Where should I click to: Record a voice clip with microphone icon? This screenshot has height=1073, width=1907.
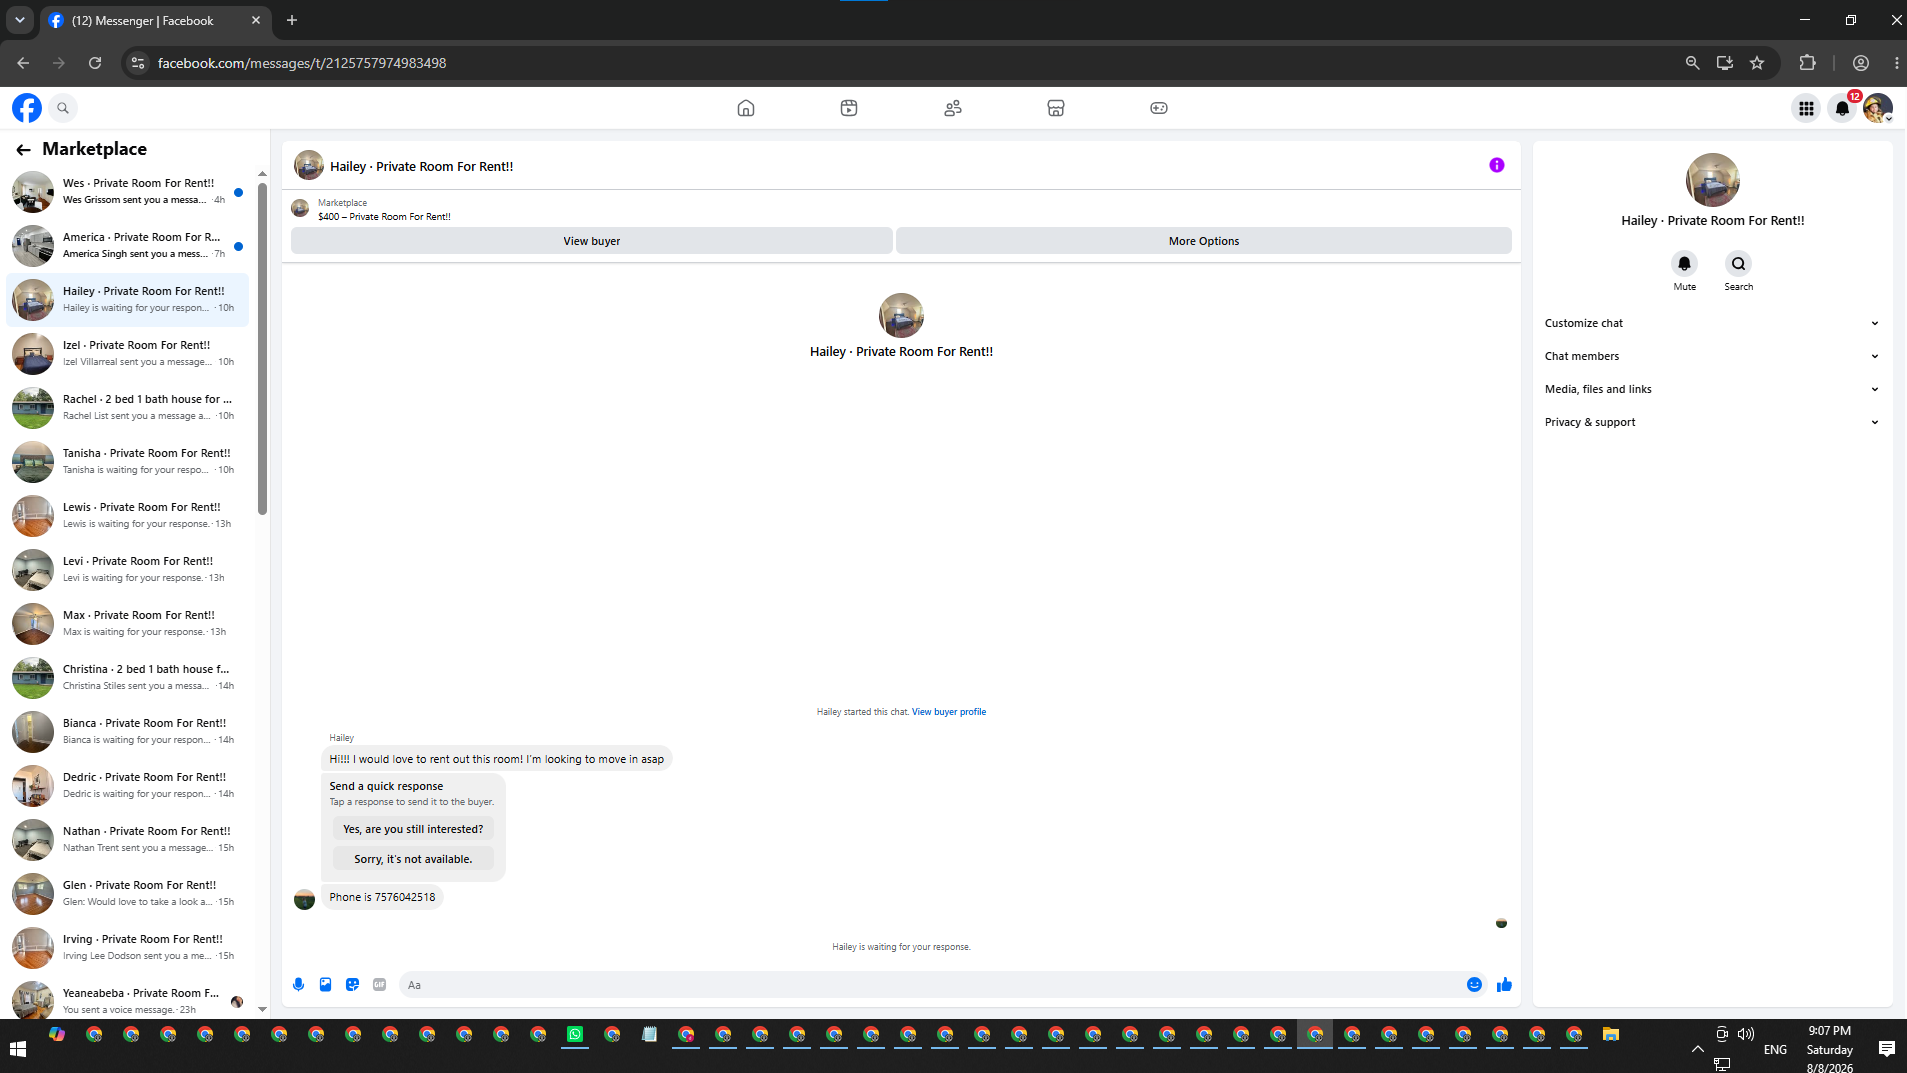click(x=299, y=985)
